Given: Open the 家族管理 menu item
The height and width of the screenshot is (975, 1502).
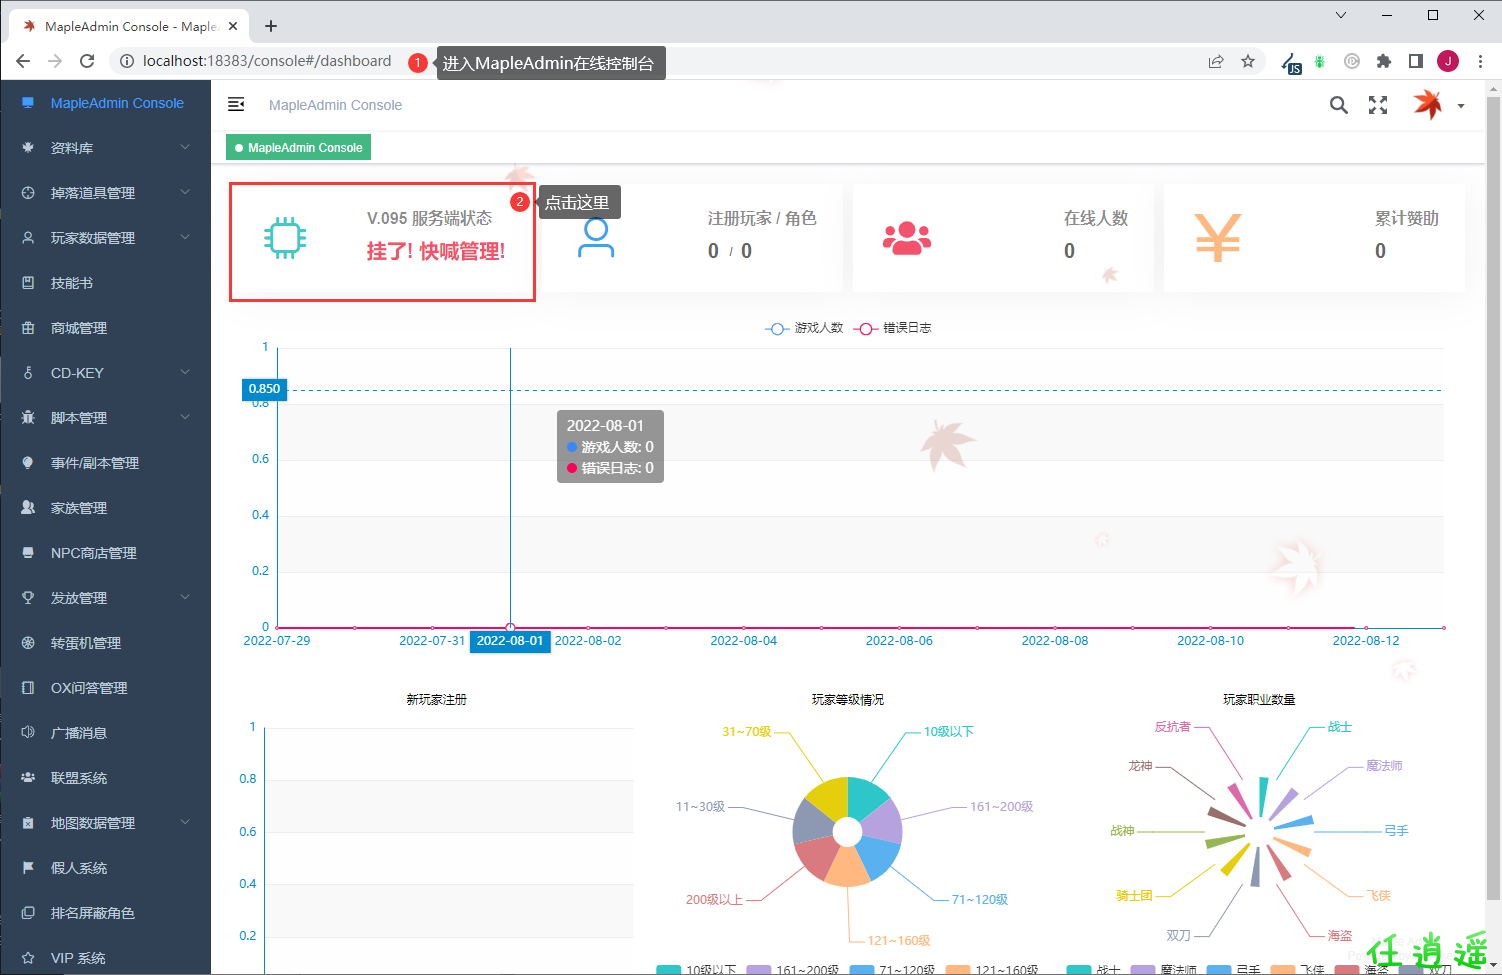Looking at the screenshot, I should (x=105, y=508).
